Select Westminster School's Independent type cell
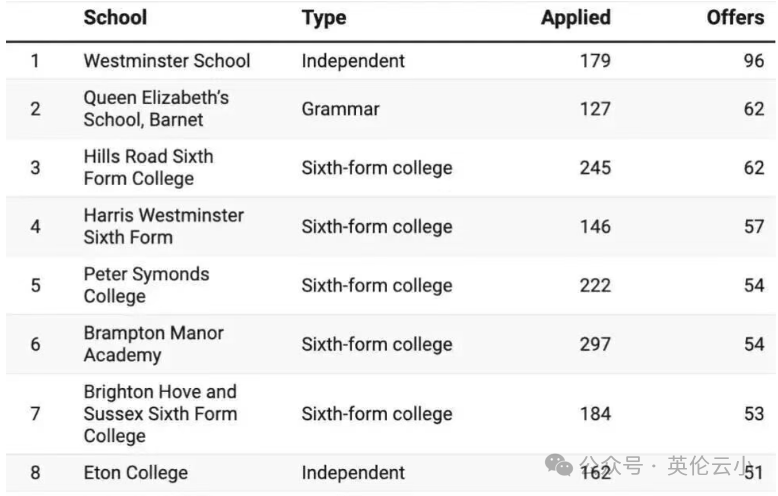The width and height of the screenshot is (778, 496). click(x=353, y=61)
